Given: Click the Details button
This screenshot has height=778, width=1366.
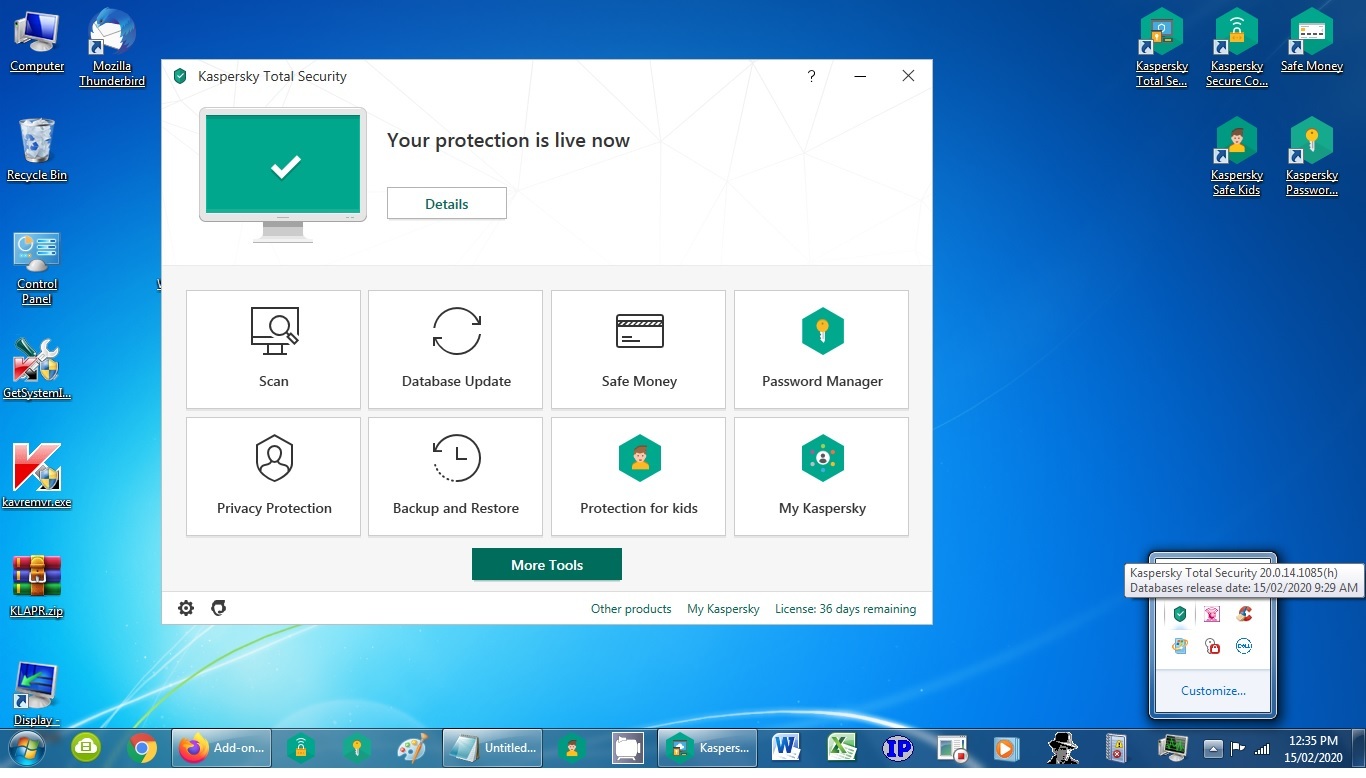Looking at the screenshot, I should point(447,203).
